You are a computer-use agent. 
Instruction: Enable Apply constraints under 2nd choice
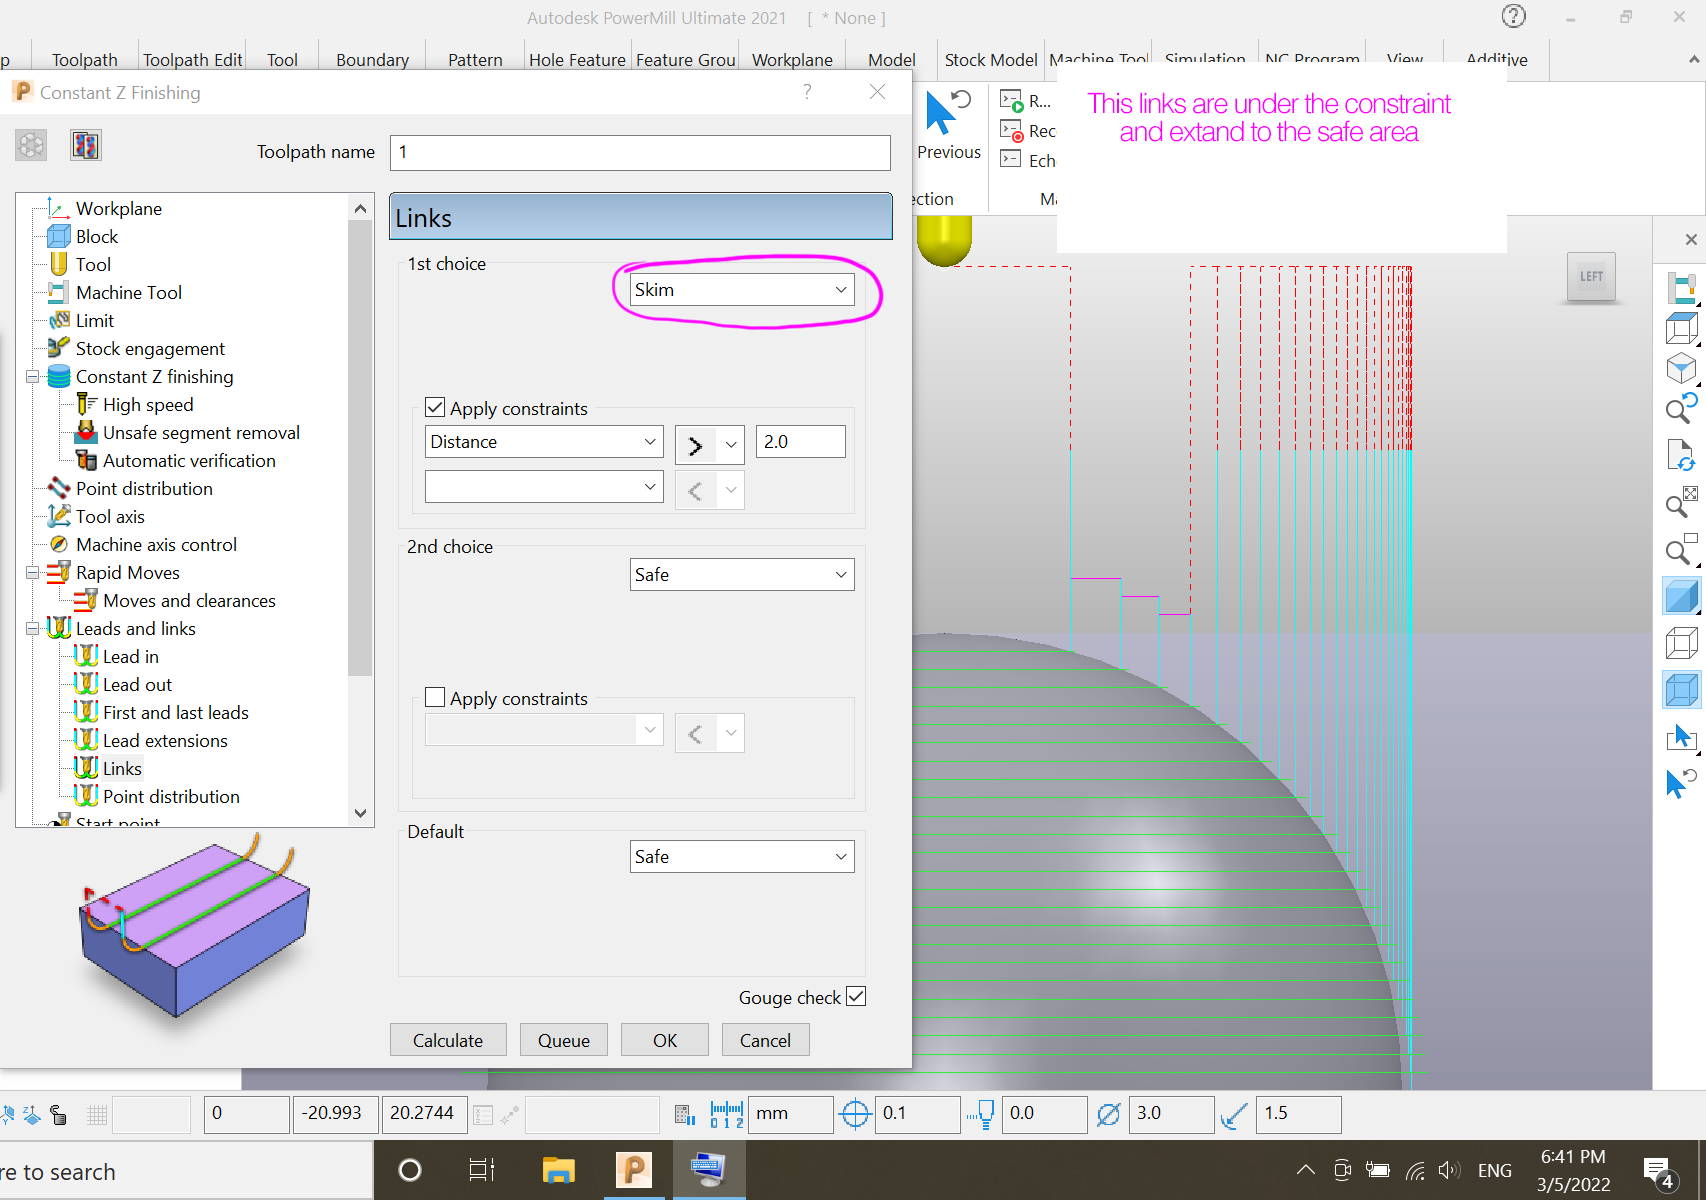435,696
